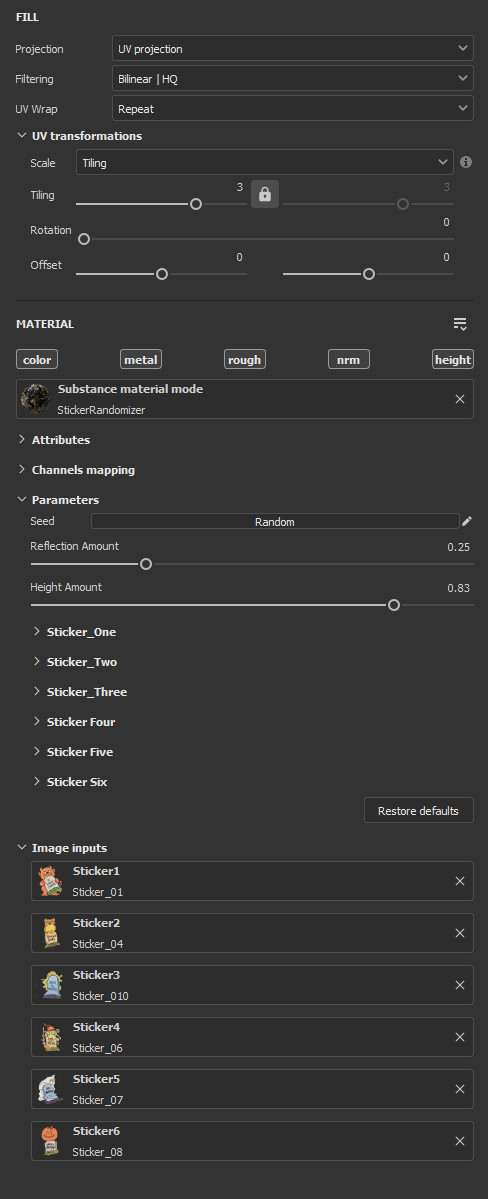Remove the StickerRandomizer material
Viewport: 488px width, 1199px height.
[x=460, y=399]
